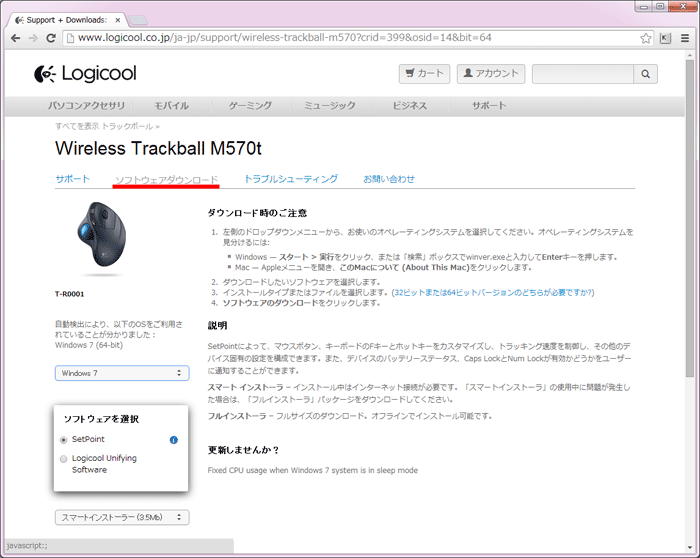Select the SetPoint radio button
This screenshot has height=558, width=700.
[63, 440]
